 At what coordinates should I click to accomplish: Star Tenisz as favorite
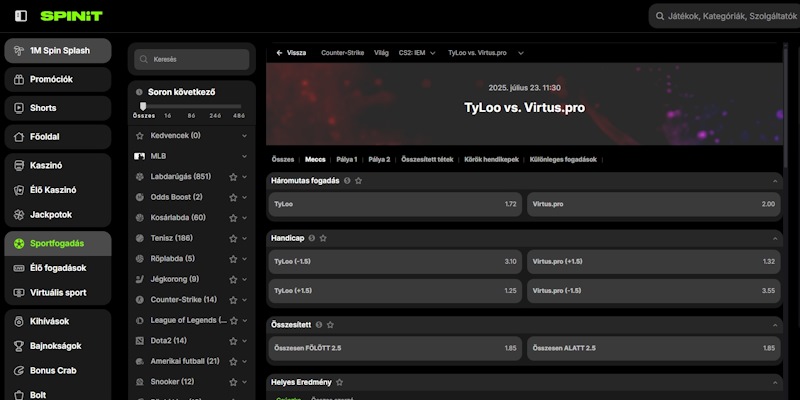tap(233, 238)
